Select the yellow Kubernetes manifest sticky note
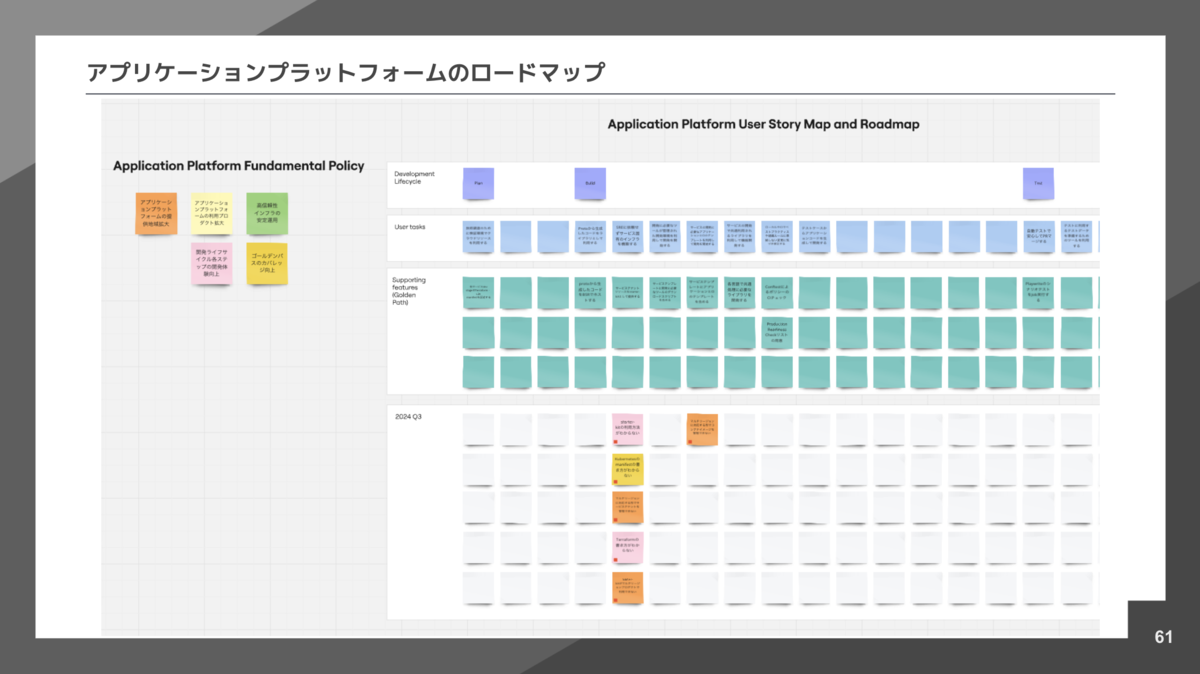The image size is (1200, 674). click(x=627, y=466)
